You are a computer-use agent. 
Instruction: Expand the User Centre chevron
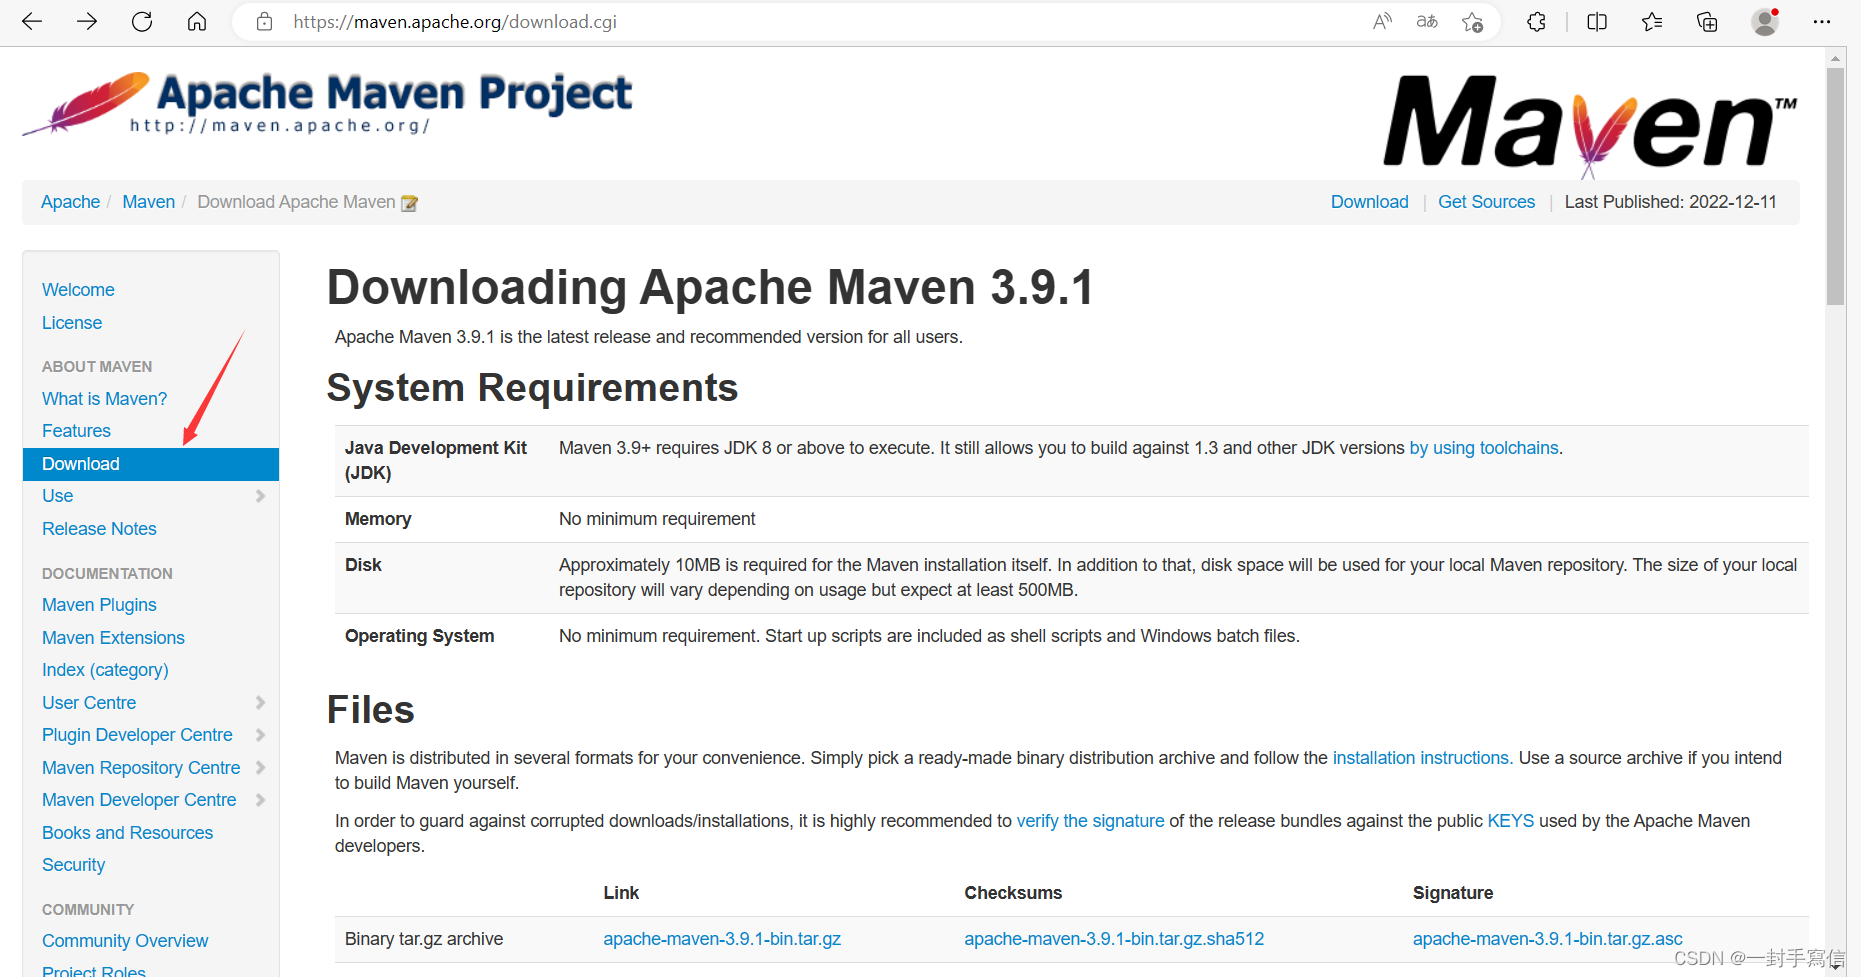pos(260,703)
